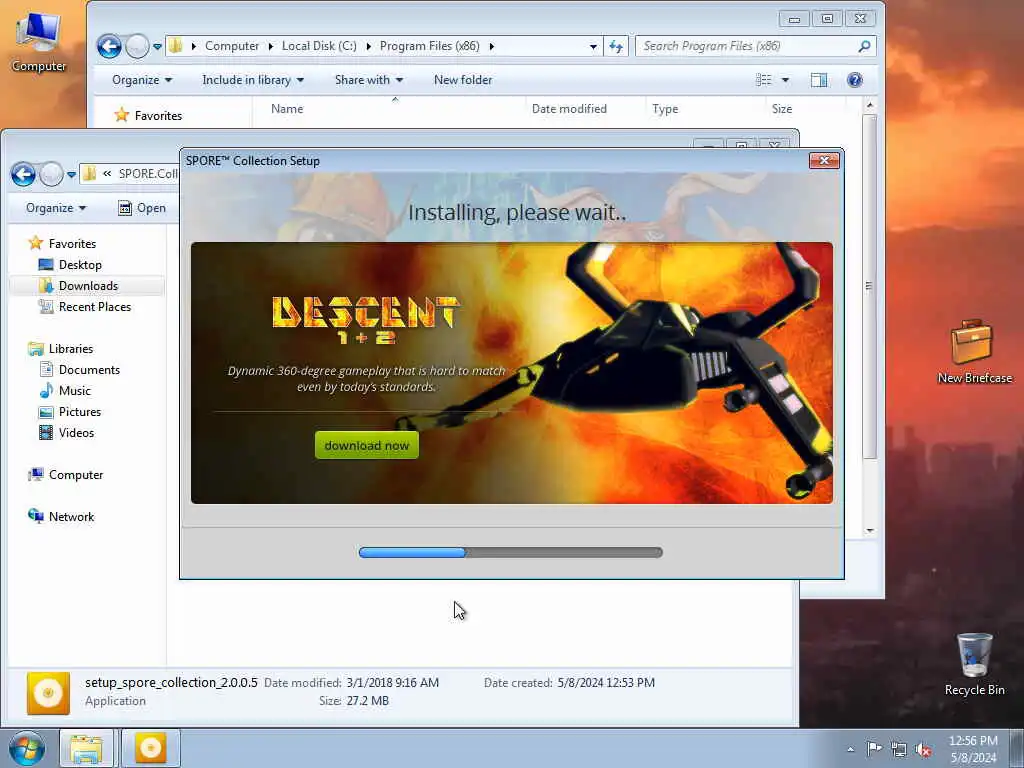Click New folder in Program Files window

[x=463, y=80]
